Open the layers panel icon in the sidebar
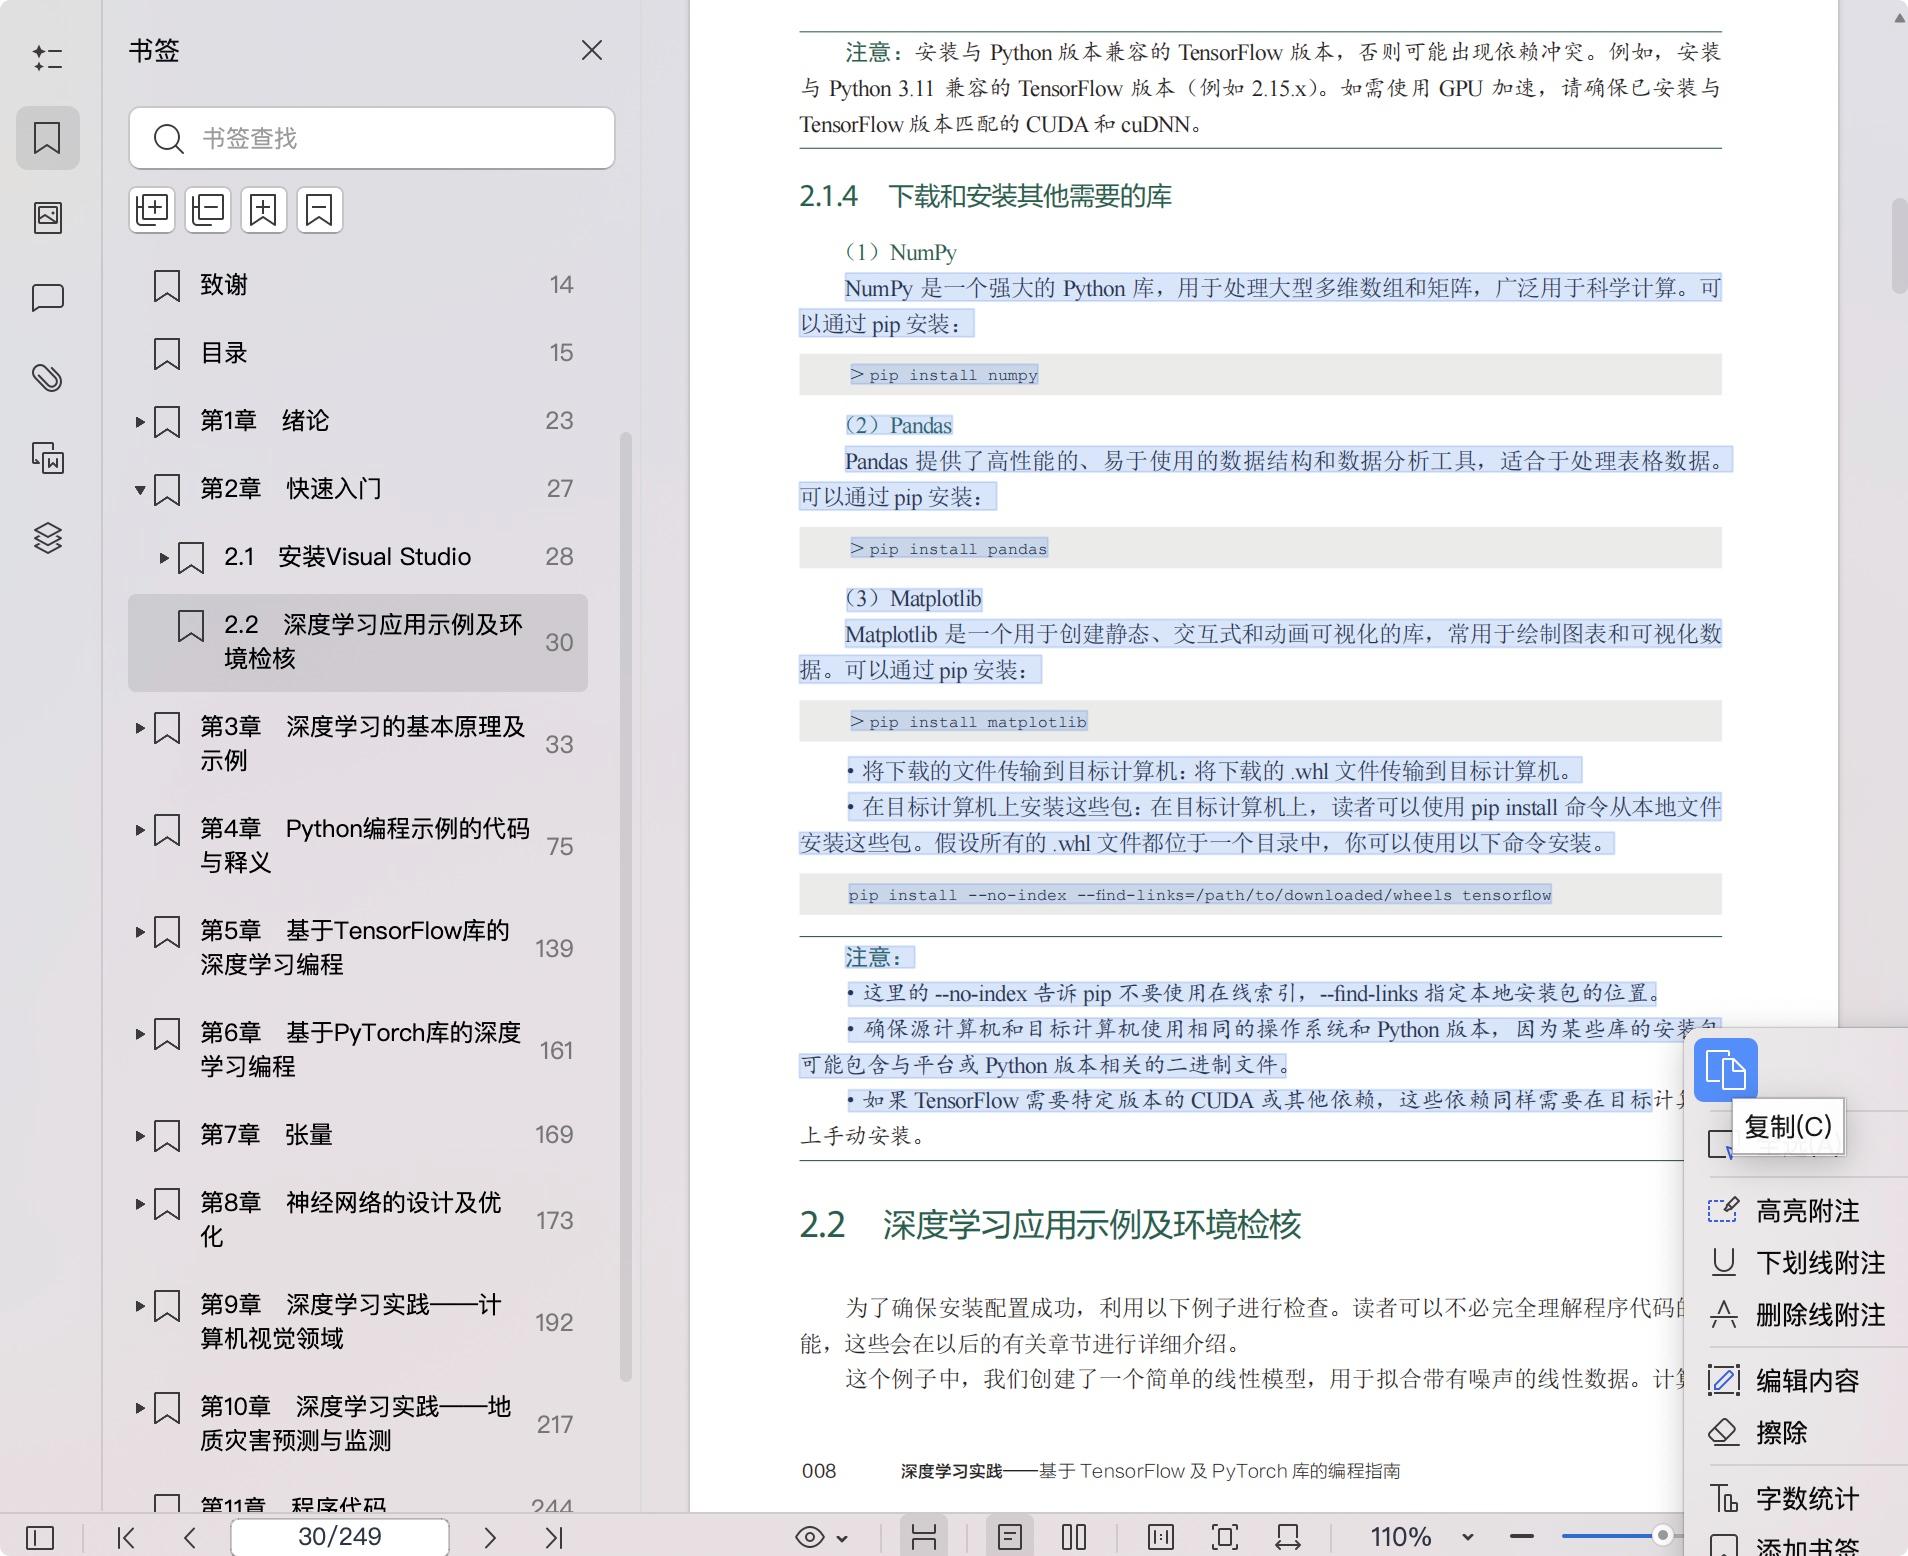Image resolution: width=1908 pixels, height=1556 pixels. (x=47, y=538)
